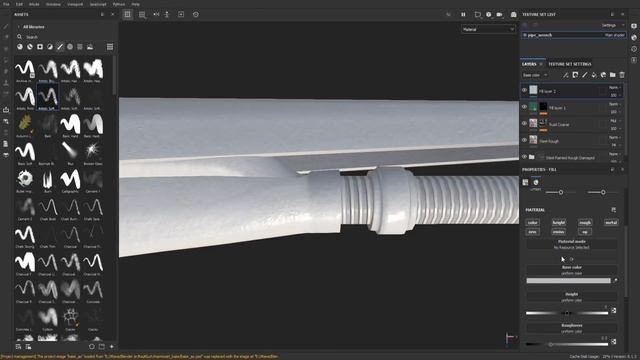Add an effect using the wand icon
This screenshot has width=640, height=360.
[x=566, y=75]
